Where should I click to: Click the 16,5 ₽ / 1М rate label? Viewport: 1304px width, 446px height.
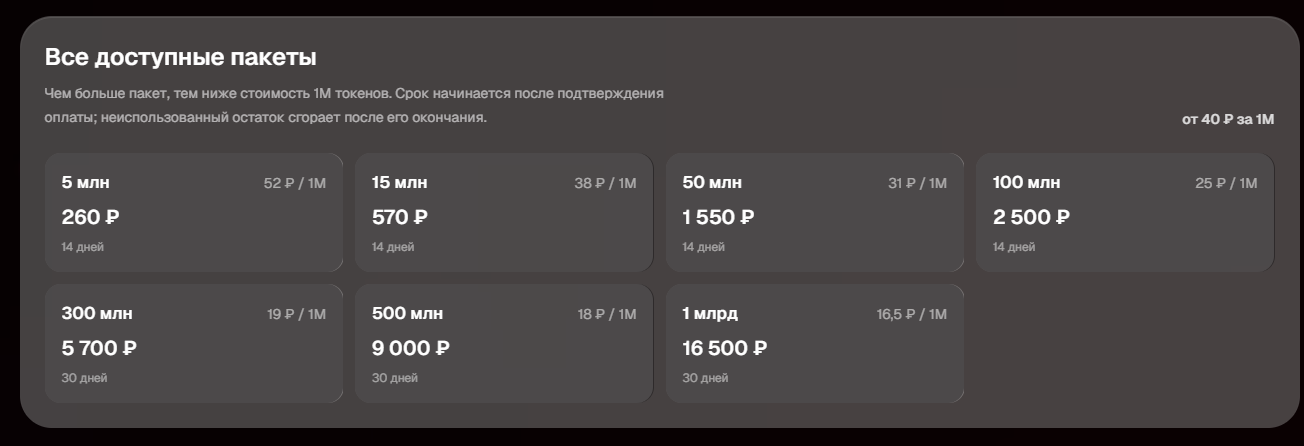912,314
